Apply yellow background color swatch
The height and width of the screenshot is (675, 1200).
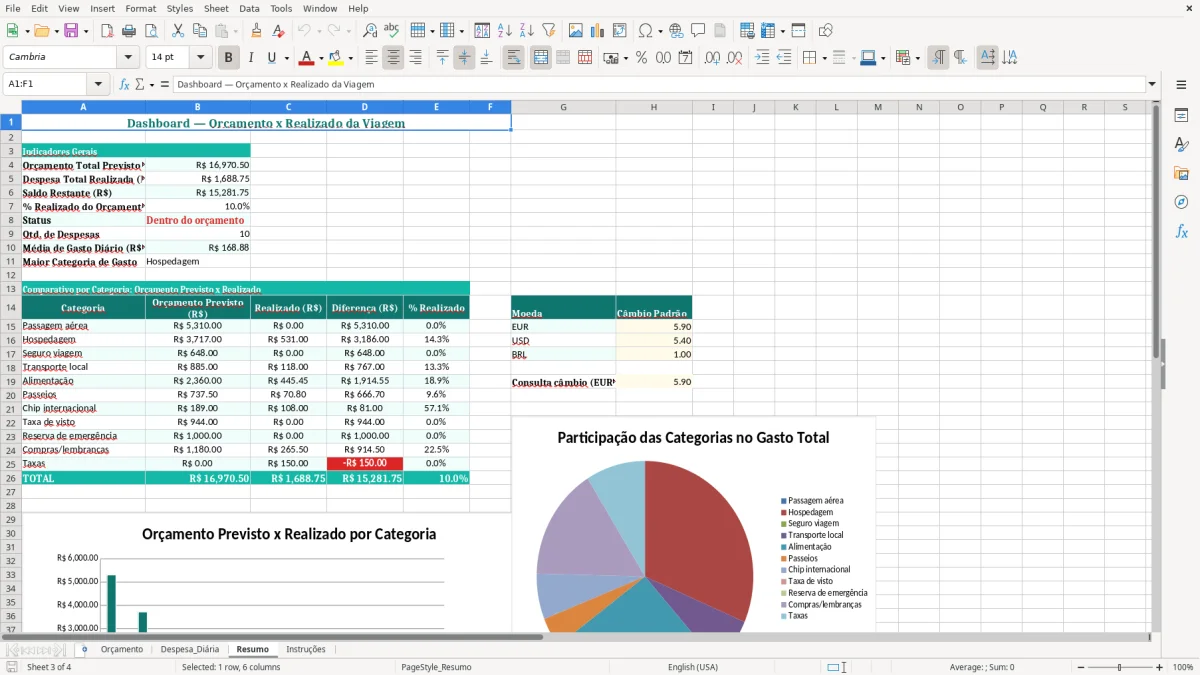[336, 58]
